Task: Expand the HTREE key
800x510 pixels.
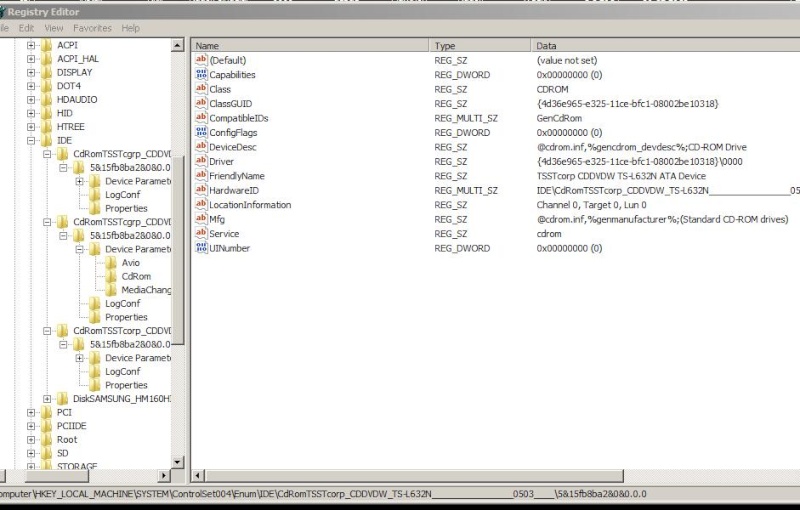Action: (31, 127)
